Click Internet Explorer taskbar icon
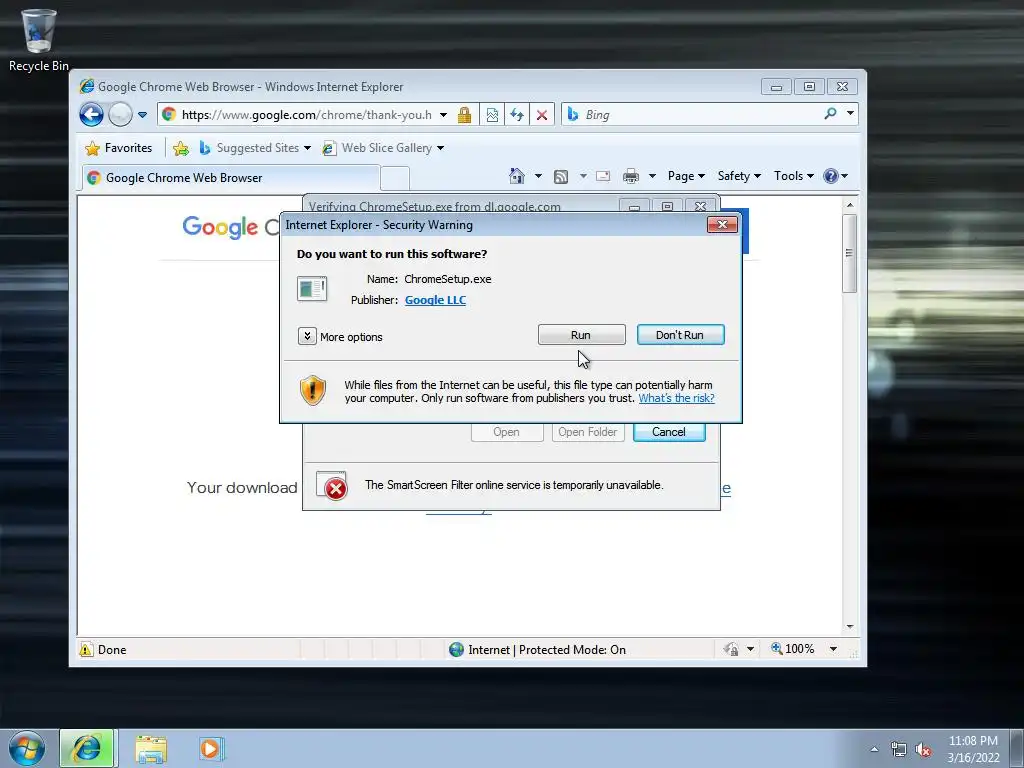The image size is (1024, 768). tap(87, 748)
